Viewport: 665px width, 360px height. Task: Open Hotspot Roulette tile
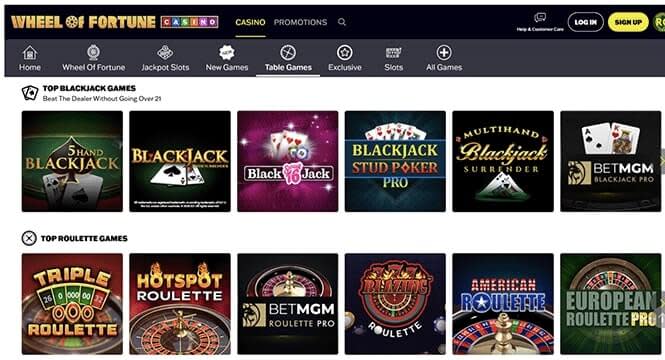pyautogui.click(x=180, y=304)
